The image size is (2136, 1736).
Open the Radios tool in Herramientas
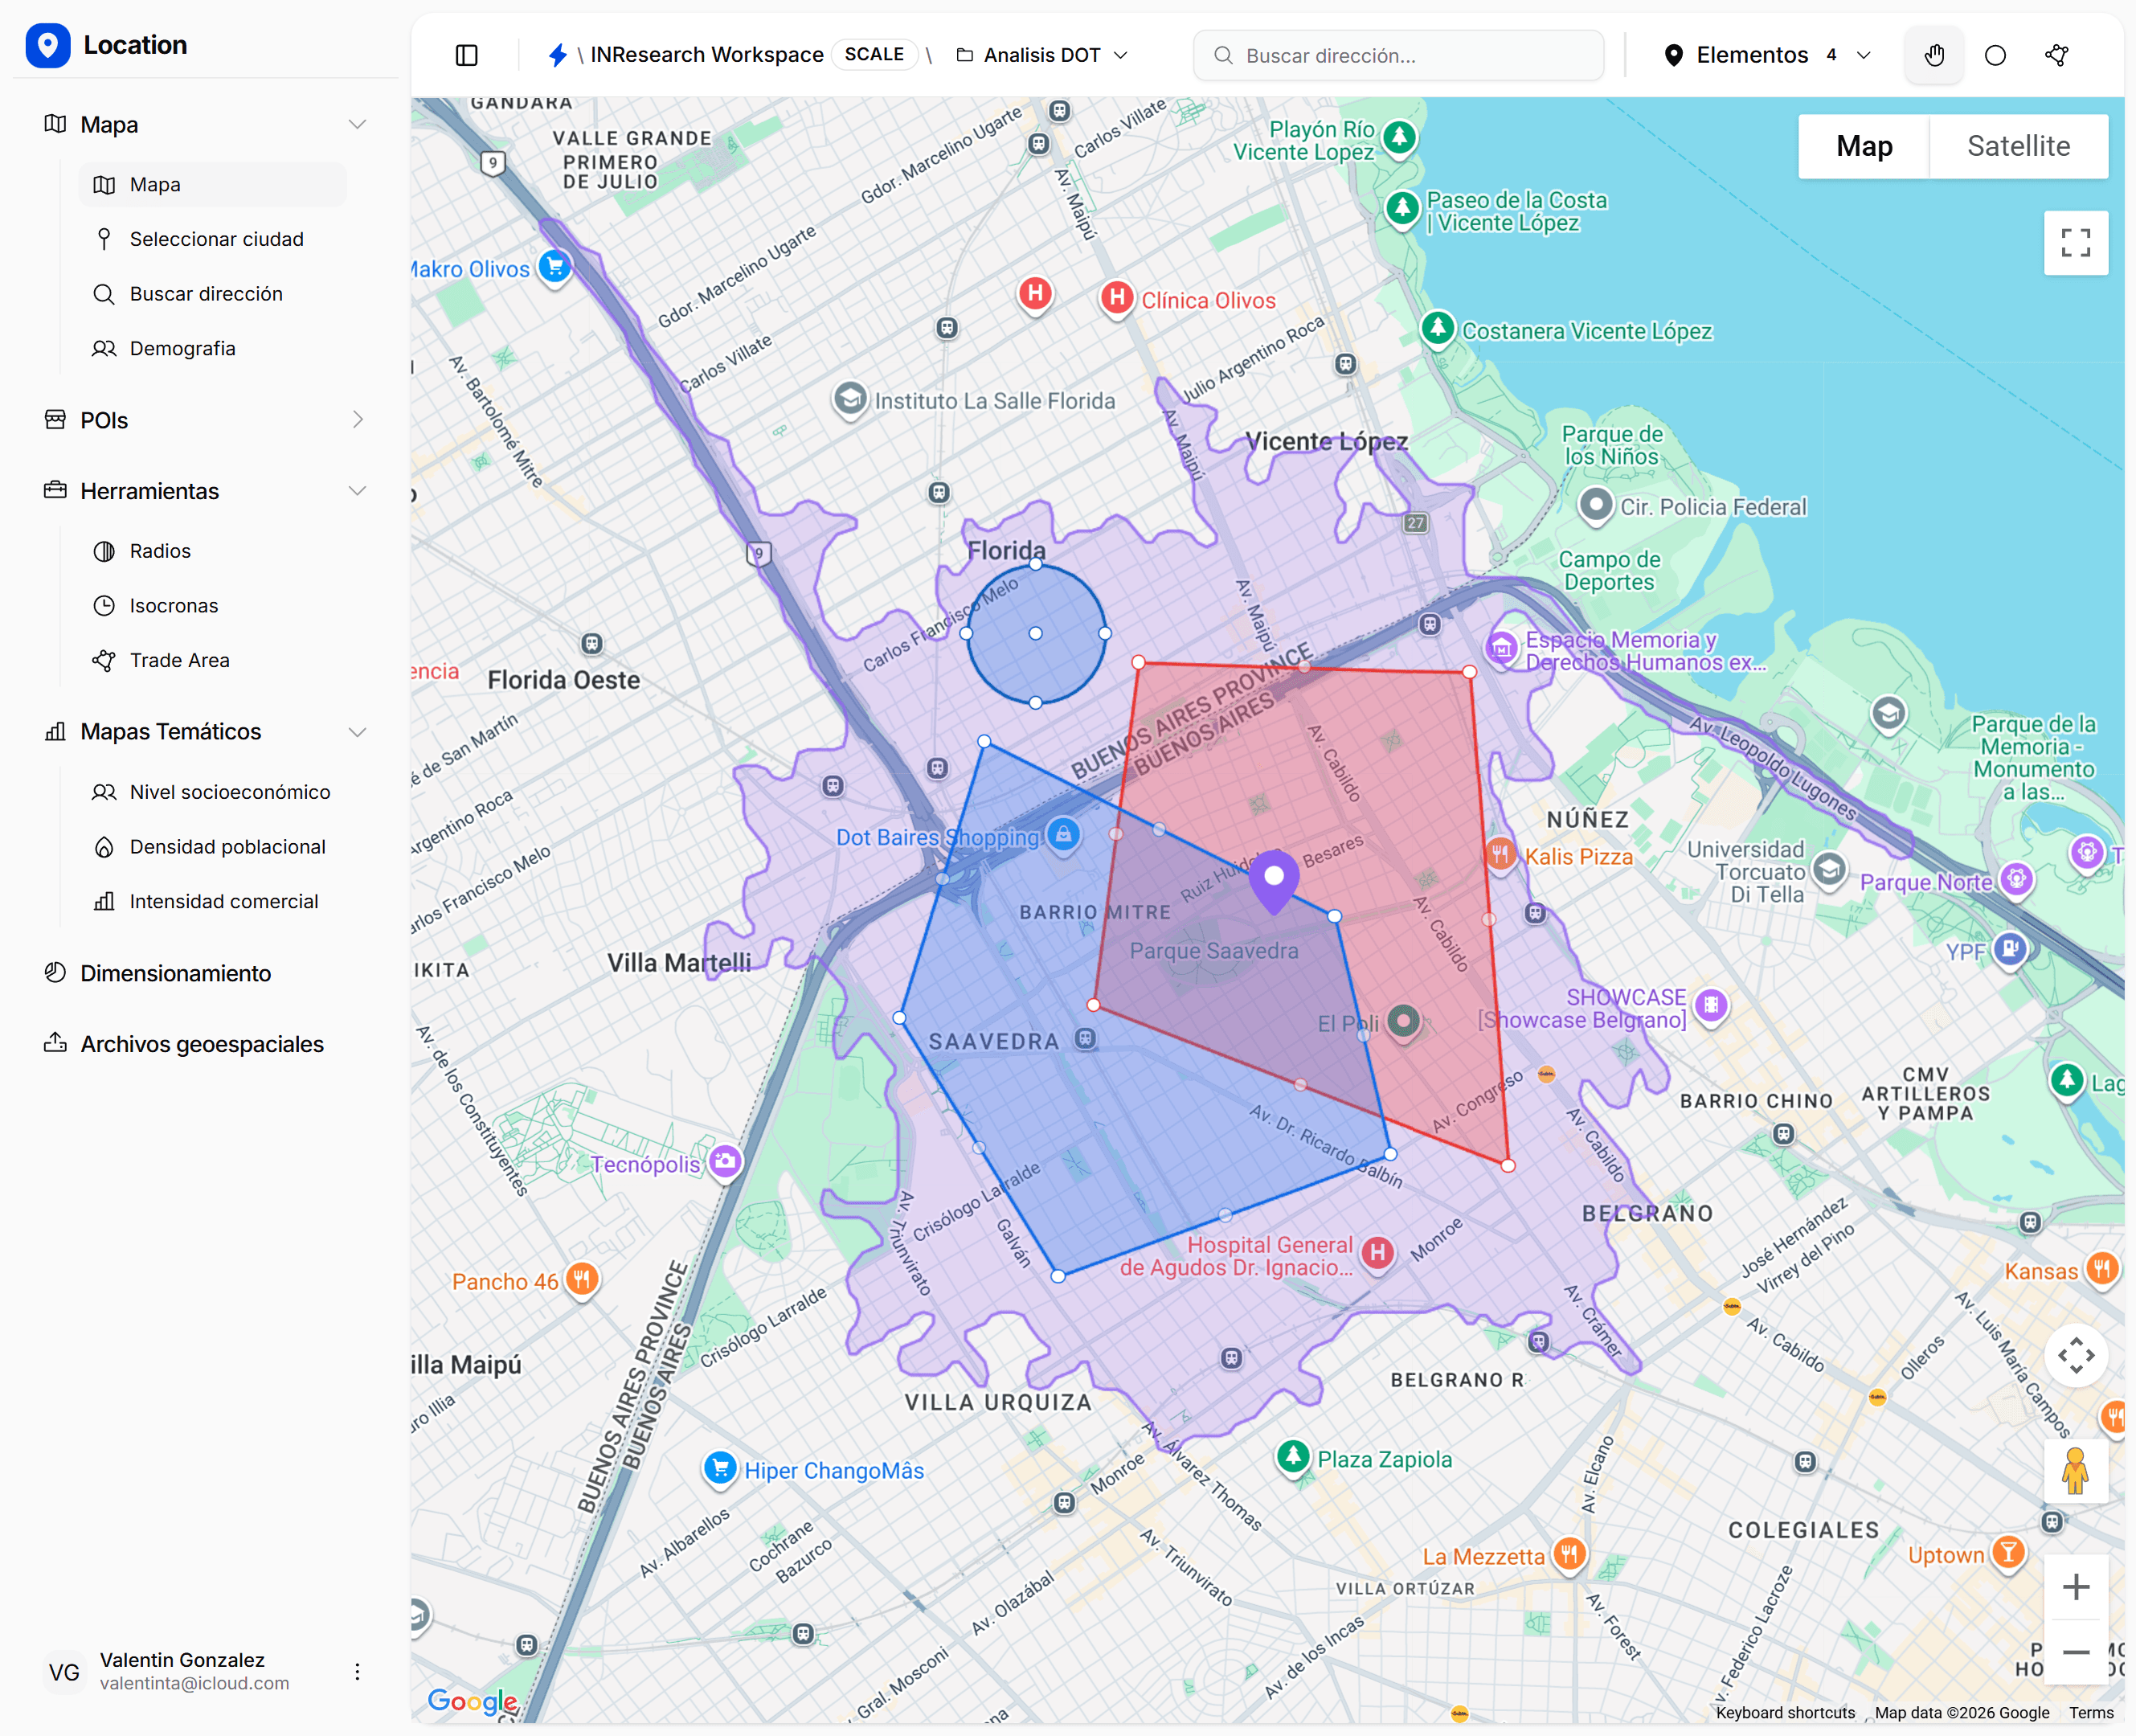click(x=159, y=550)
